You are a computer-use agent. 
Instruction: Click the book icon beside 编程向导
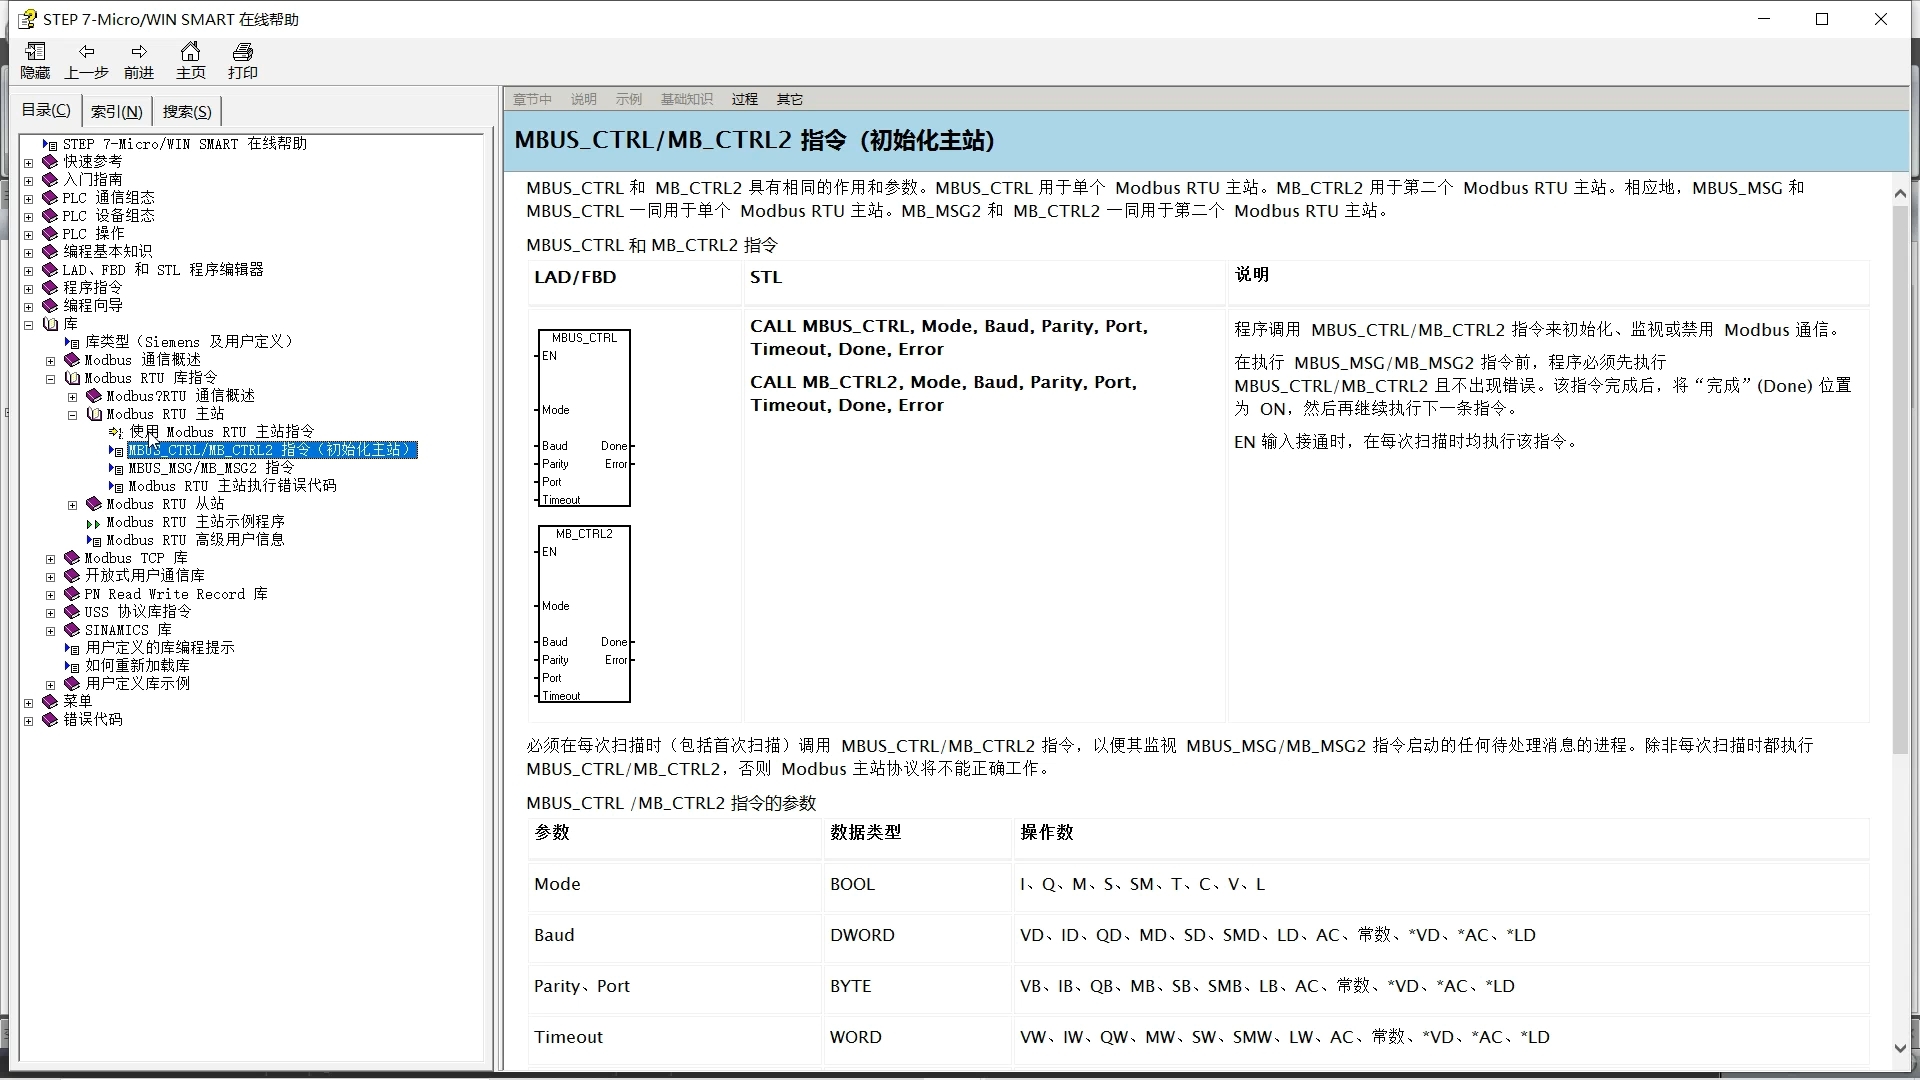pos(50,306)
